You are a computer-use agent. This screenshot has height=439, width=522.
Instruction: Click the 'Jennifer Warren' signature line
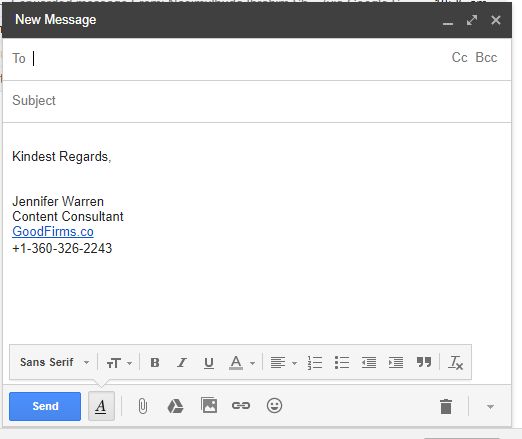coord(58,201)
